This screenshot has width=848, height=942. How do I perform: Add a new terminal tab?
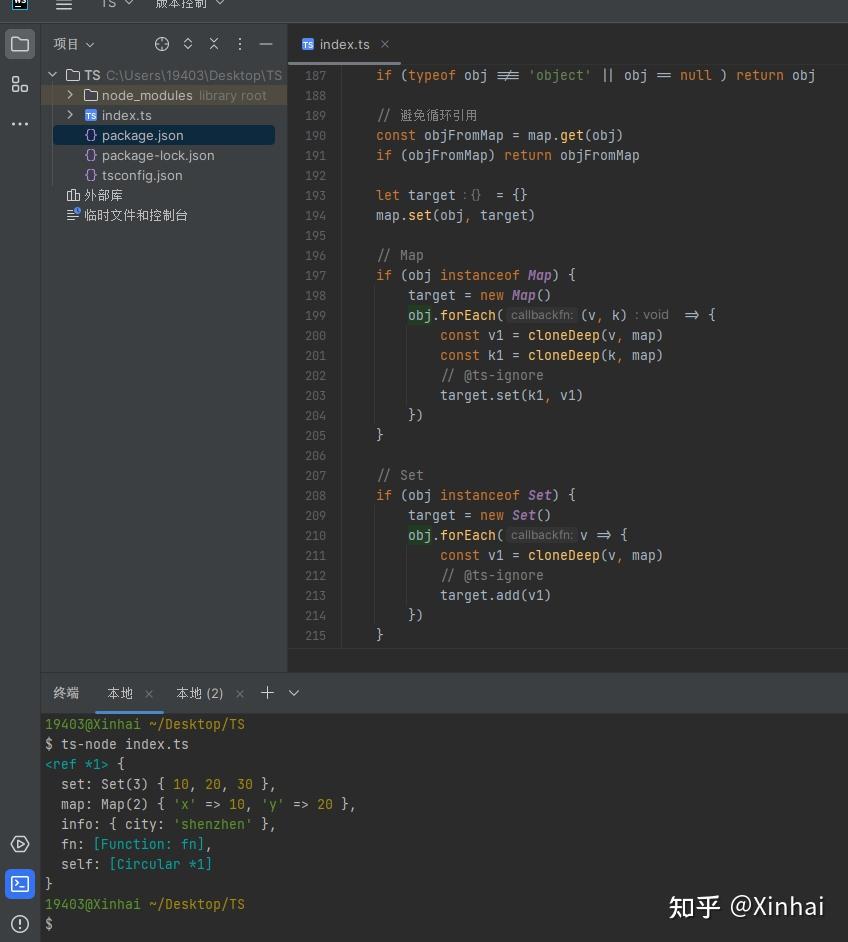[267, 693]
